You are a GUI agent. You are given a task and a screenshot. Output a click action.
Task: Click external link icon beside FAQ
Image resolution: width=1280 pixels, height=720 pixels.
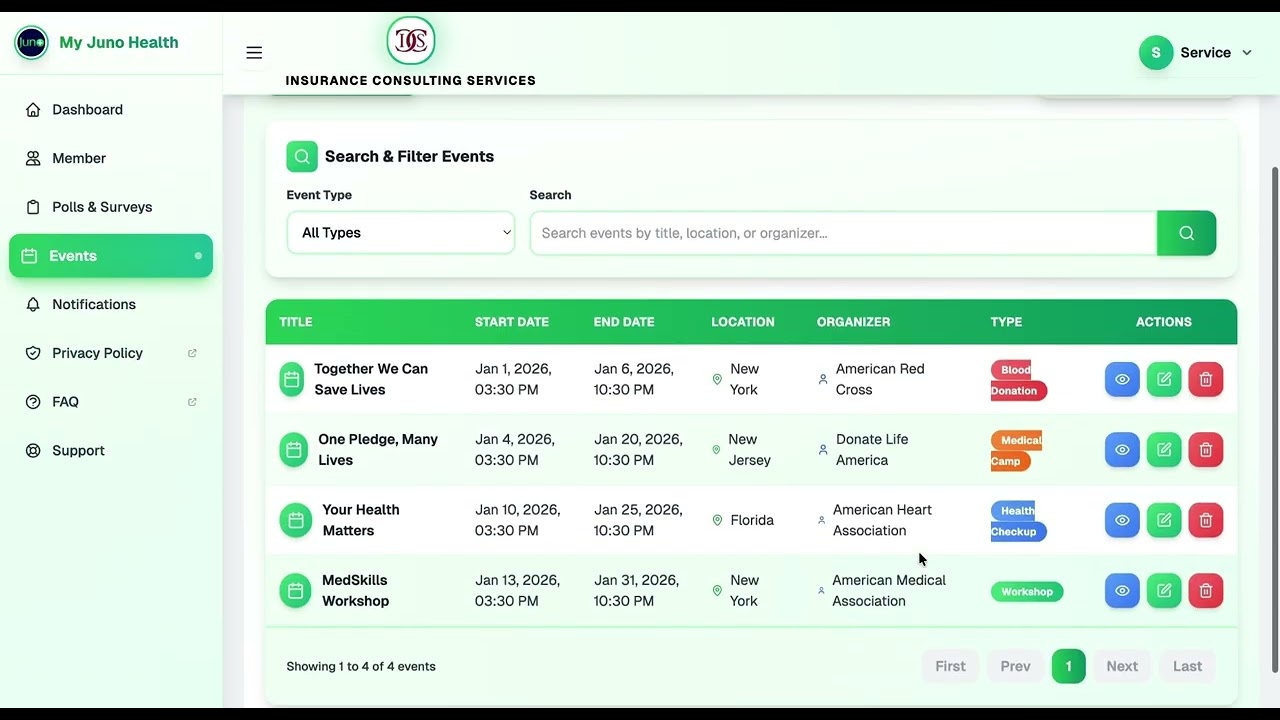coord(192,402)
